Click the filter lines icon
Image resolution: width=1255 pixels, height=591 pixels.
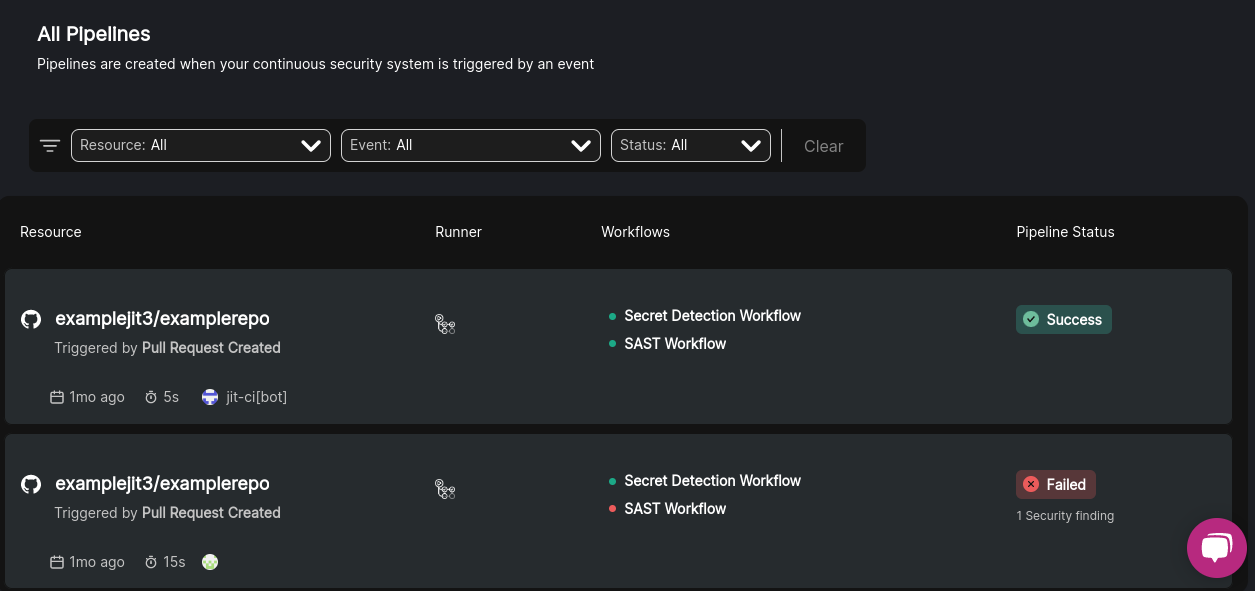pos(50,146)
